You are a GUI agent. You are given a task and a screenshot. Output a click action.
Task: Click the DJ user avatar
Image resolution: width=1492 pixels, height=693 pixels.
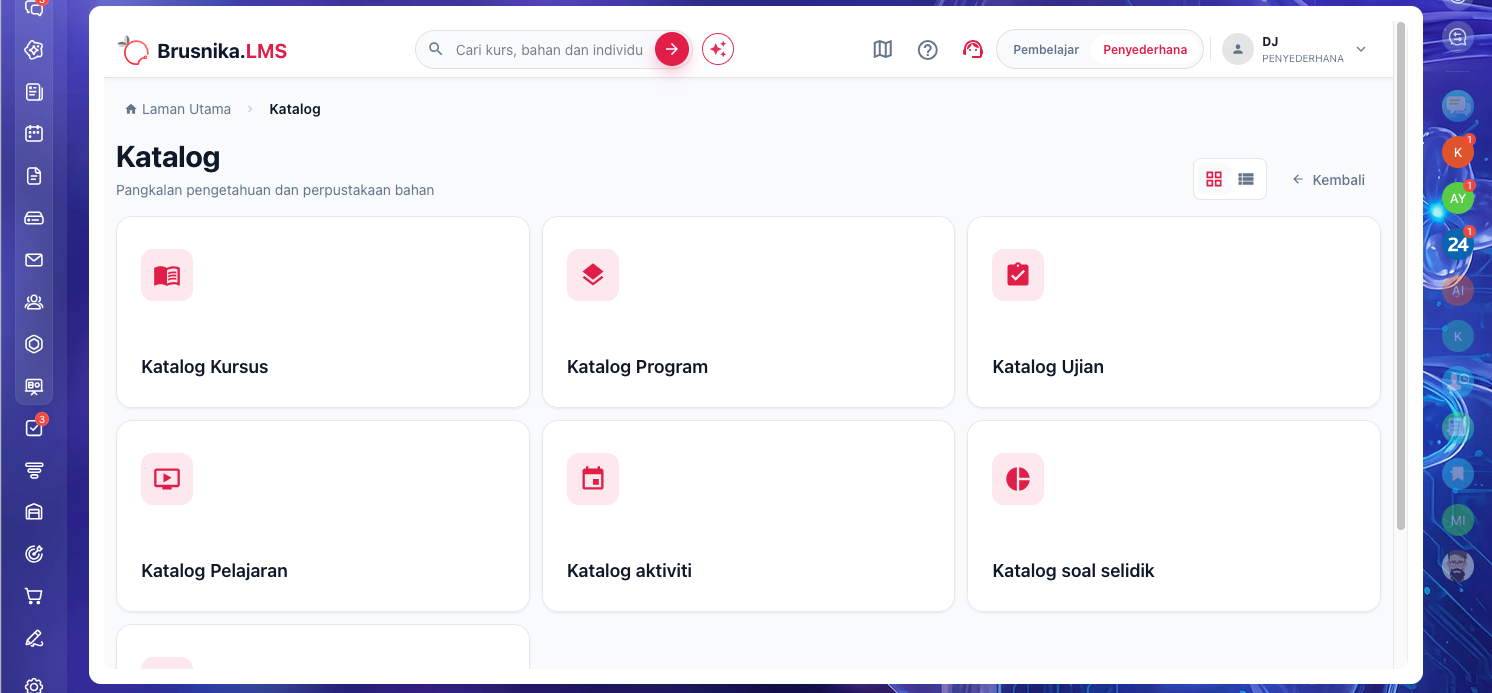pyautogui.click(x=1238, y=49)
